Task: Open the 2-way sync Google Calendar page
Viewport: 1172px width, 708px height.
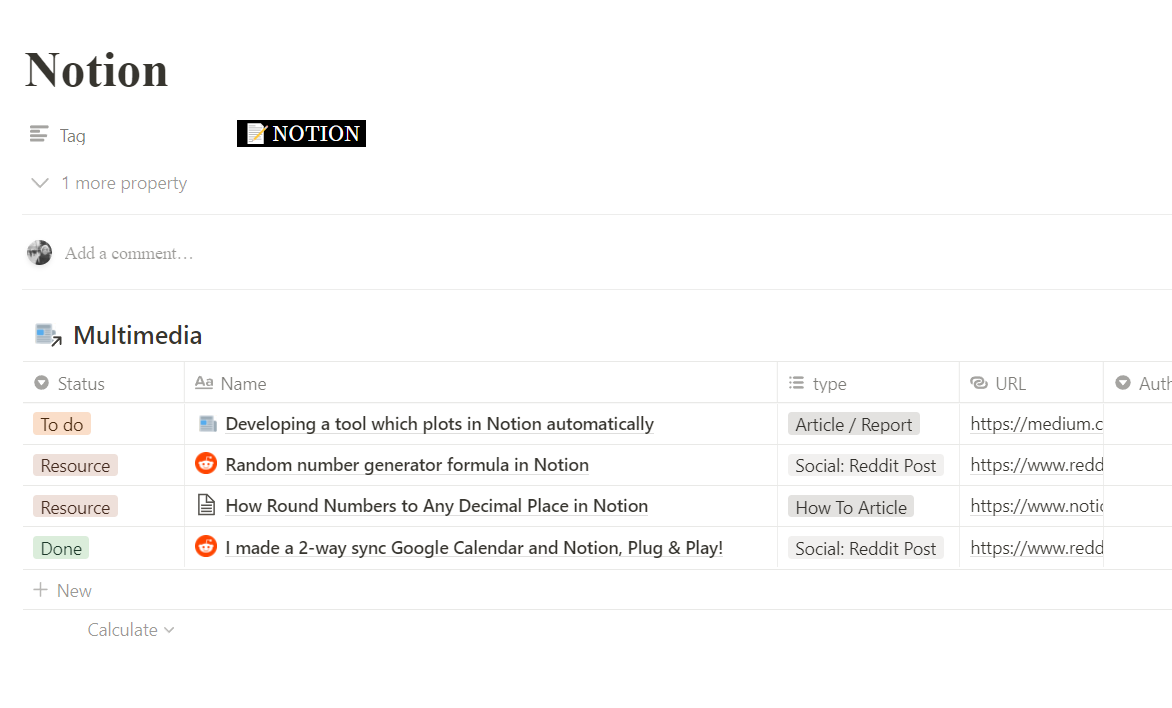Action: (474, 548)
